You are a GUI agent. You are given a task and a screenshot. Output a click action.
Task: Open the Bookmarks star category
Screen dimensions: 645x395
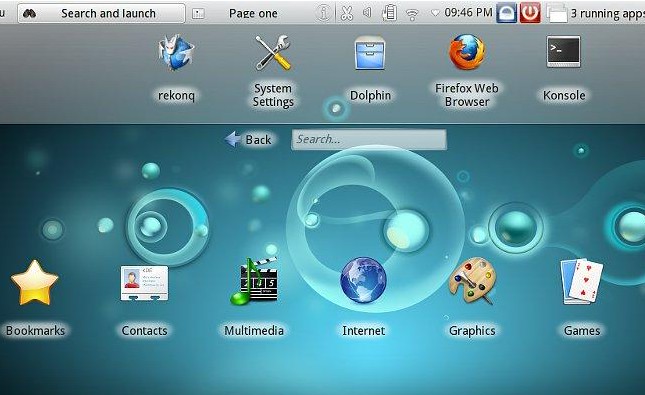pos(35,283)
